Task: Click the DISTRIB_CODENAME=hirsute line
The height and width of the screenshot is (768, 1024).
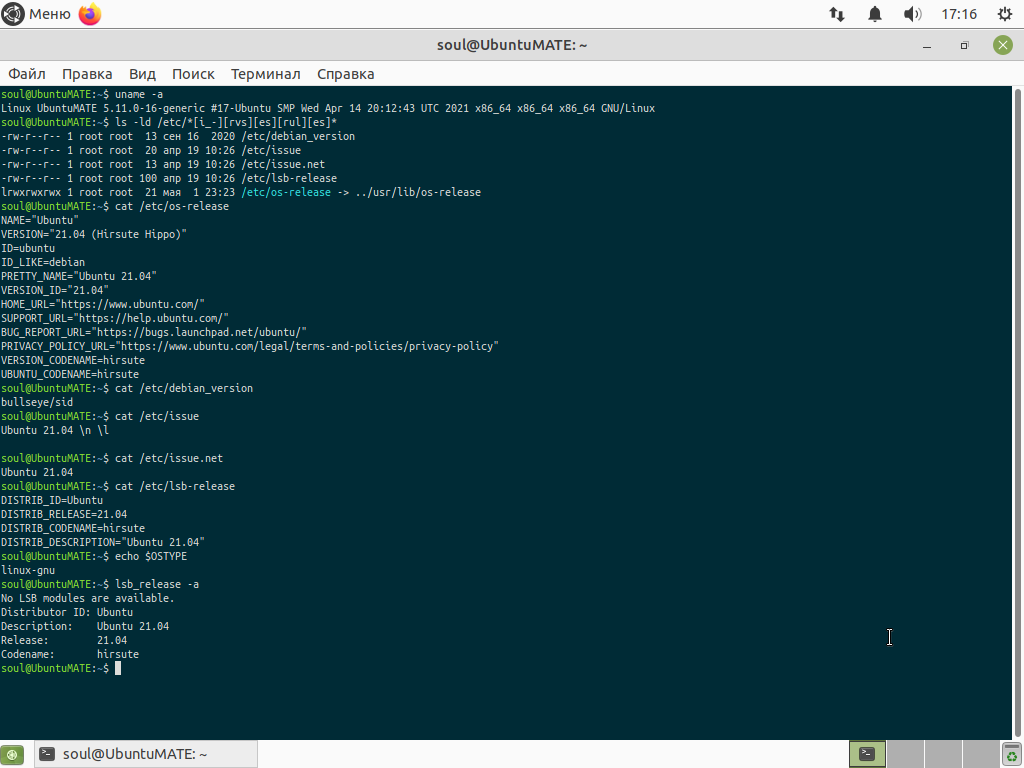Action: pos(72,528)
